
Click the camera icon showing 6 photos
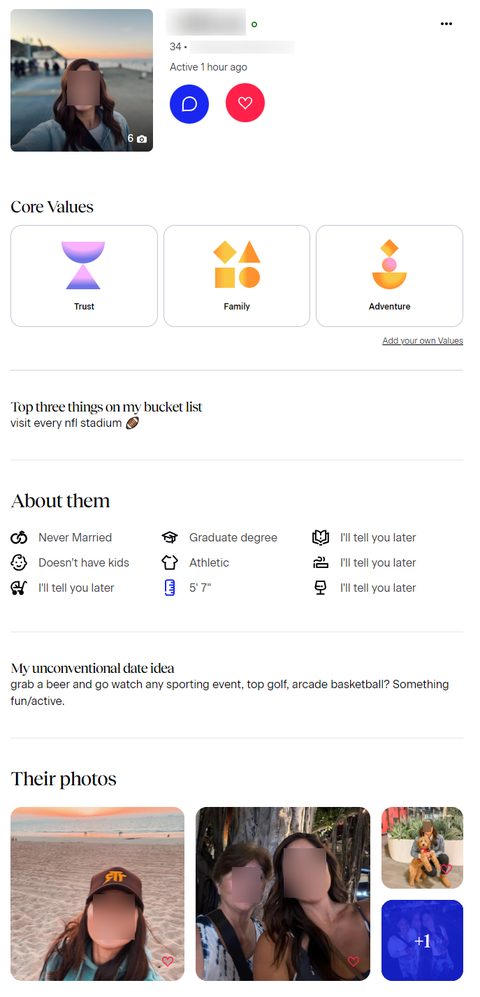[x=142, y=139]
